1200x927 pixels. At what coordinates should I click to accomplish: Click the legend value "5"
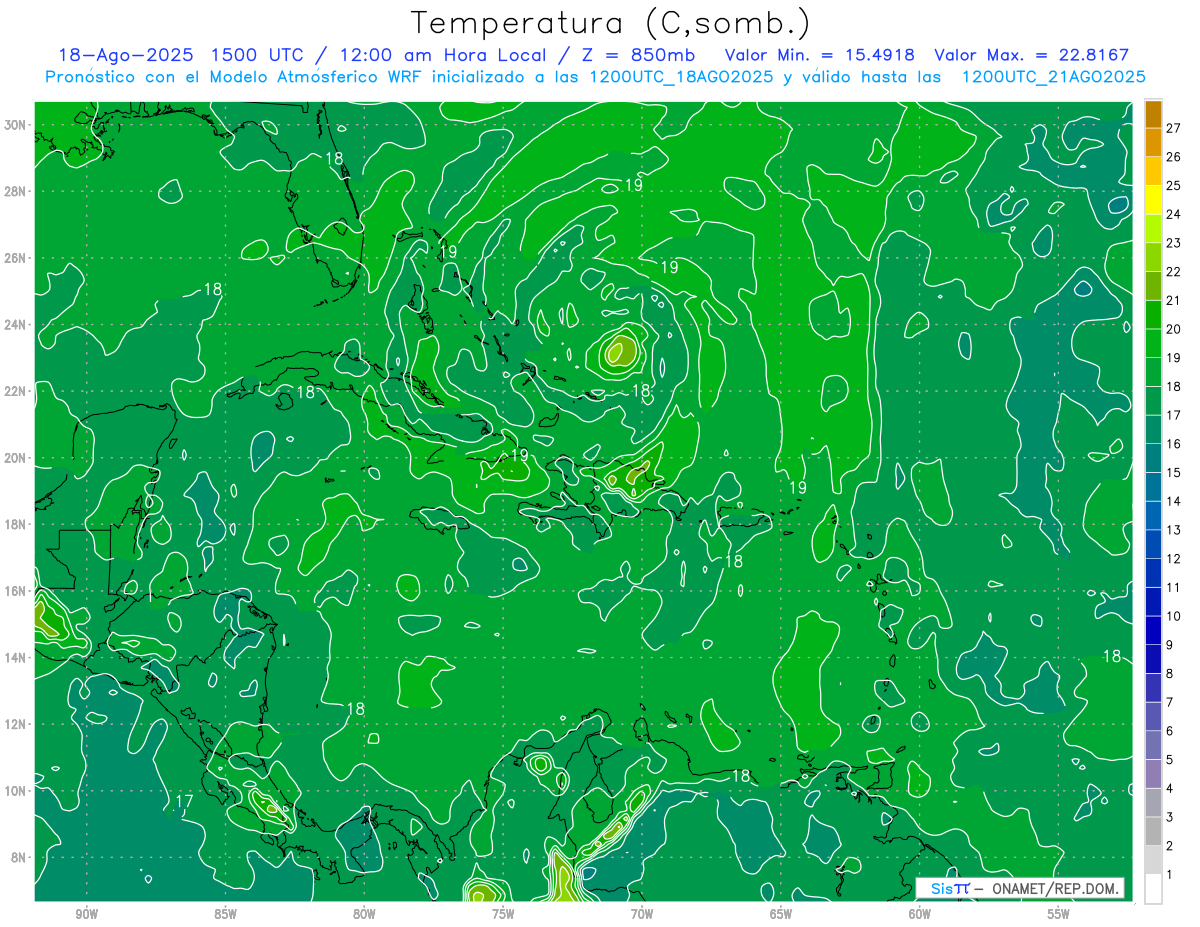[1170, 760]
